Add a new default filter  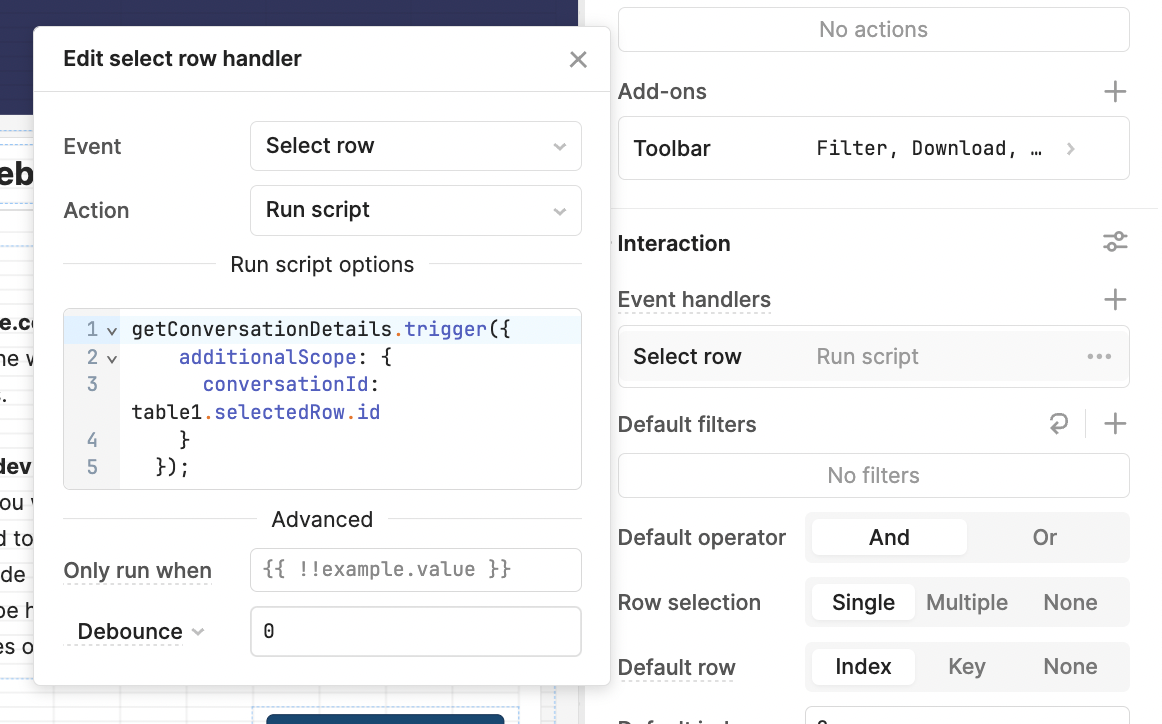click(x=1115, y=424)
